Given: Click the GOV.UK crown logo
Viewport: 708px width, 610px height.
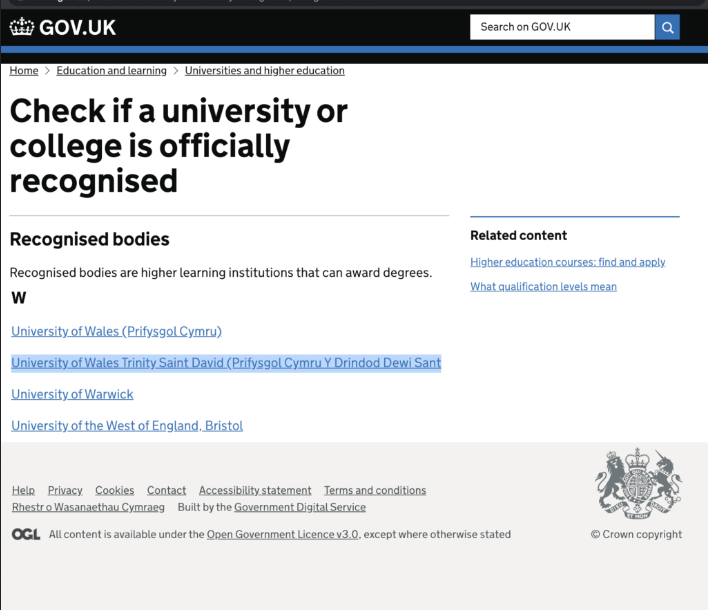Looking at the screenshot, I should 62,27.
